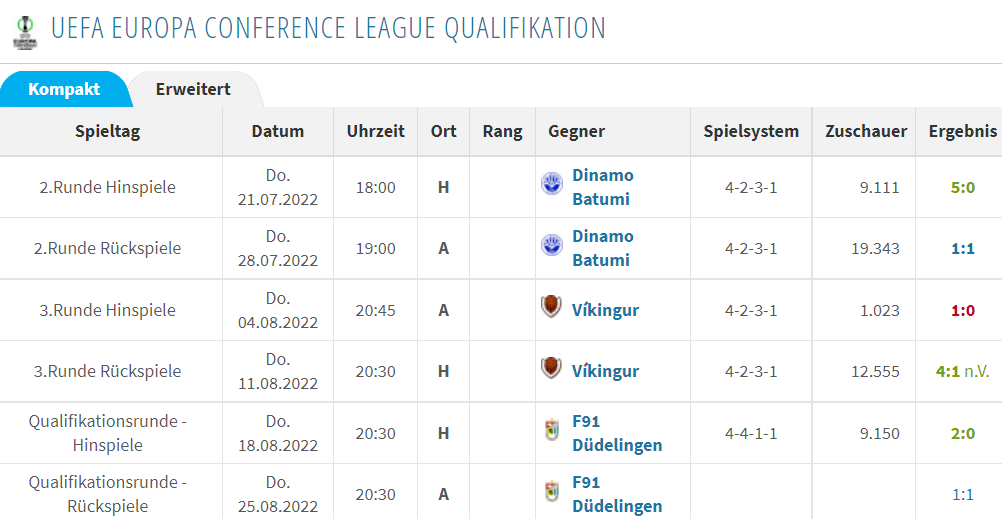This screenshot has height=519, width=1002.
Task: Click the F91 Düdelingen crest in the 18.08.2022 row
Action: (551, 431)
